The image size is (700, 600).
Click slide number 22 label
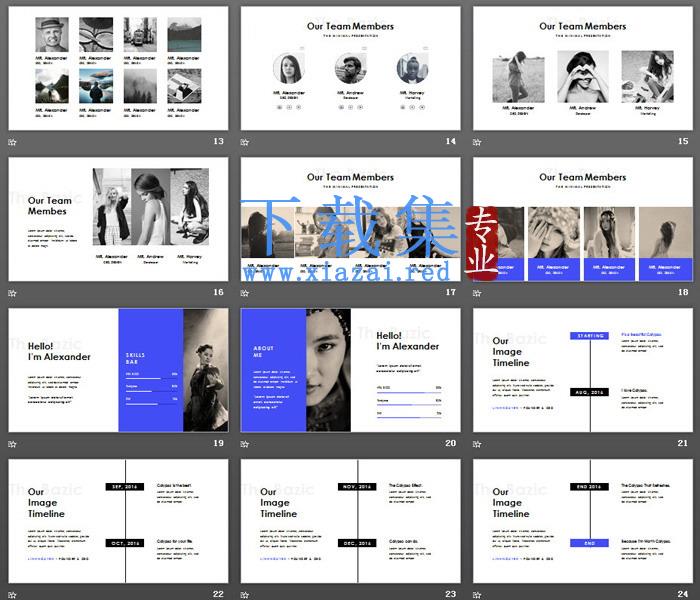[x=218, y=594]
